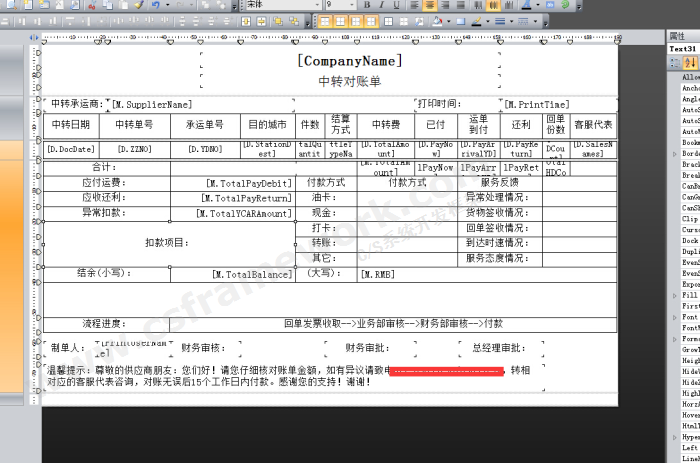Apply justify alignment from the toolbar
This screenshot has width=700, height=463.
[x=462, y=5]
